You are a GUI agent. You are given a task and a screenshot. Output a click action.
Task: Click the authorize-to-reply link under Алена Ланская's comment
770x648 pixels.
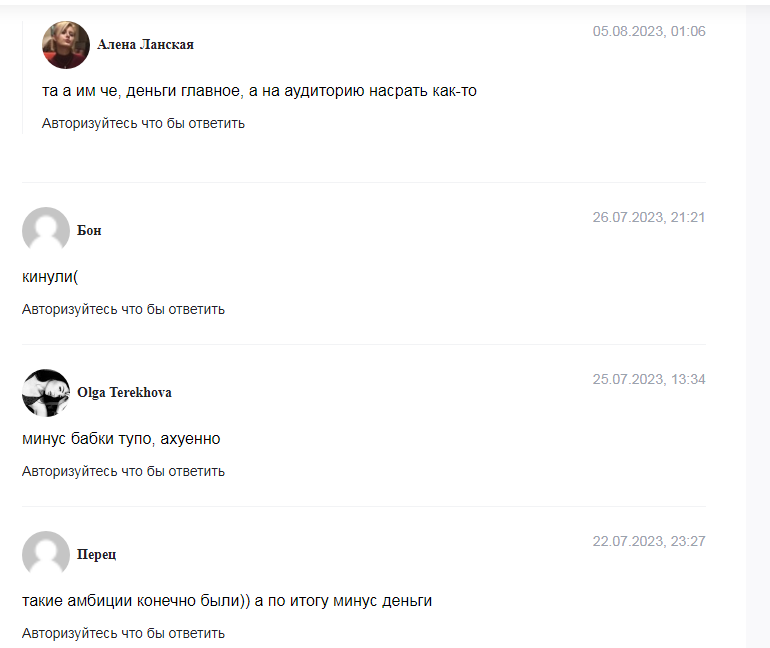tap(143, 123)
